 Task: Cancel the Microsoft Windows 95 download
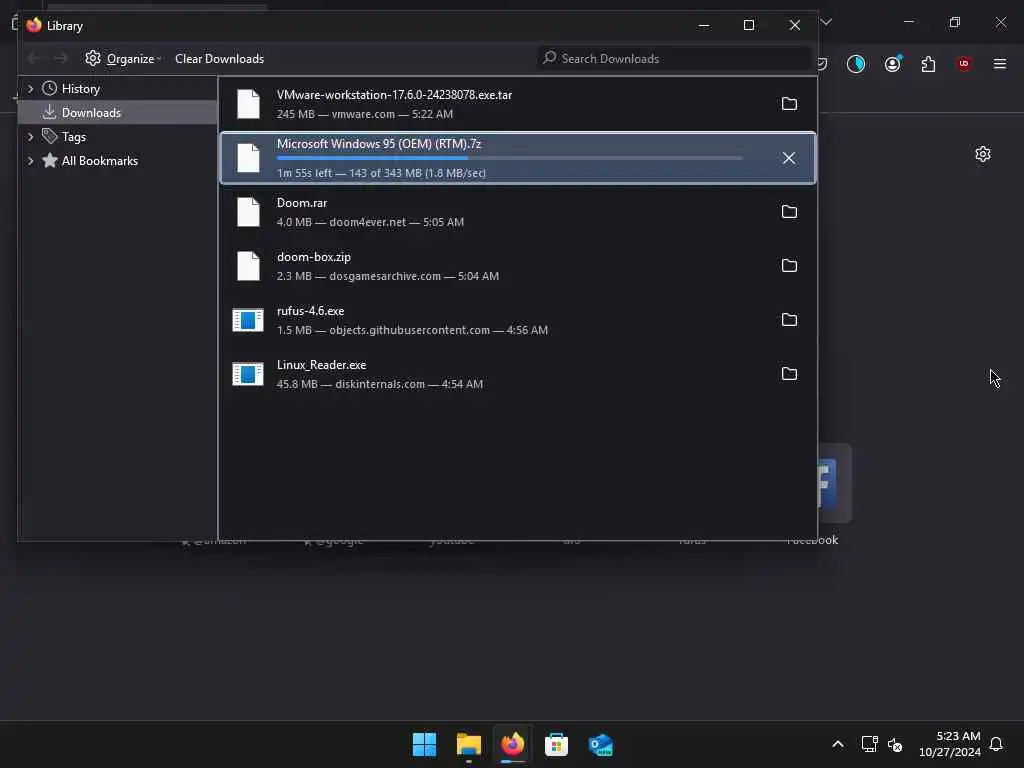789,158
